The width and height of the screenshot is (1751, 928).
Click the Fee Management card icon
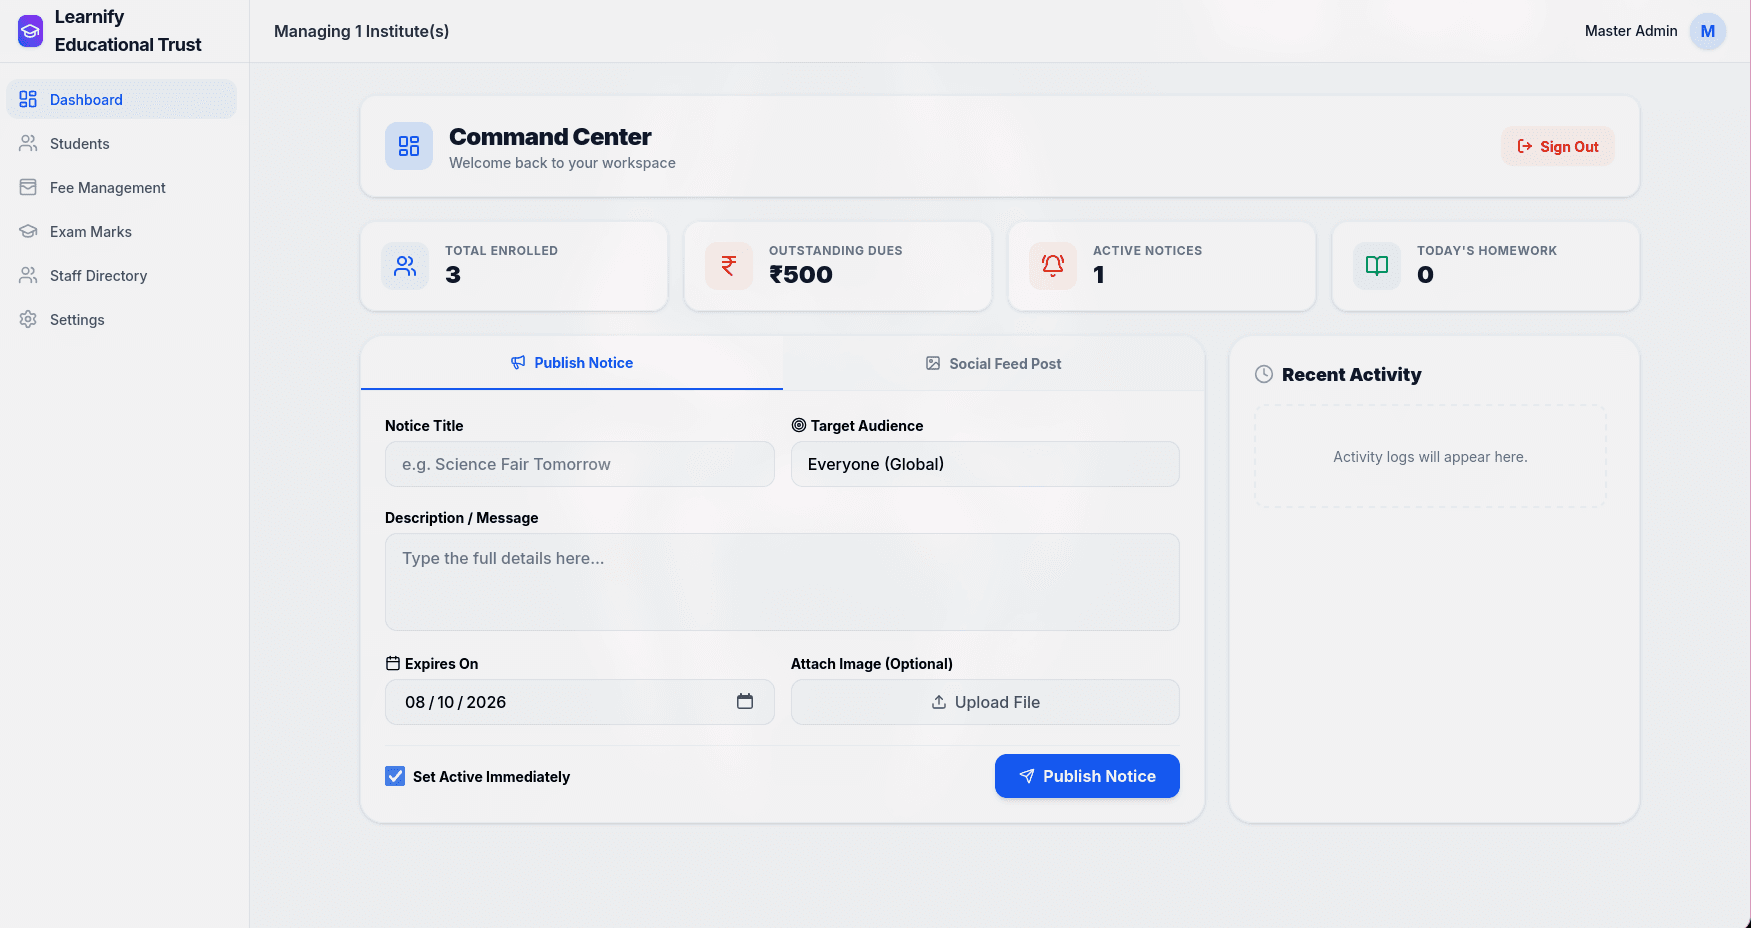pos(28,187)
